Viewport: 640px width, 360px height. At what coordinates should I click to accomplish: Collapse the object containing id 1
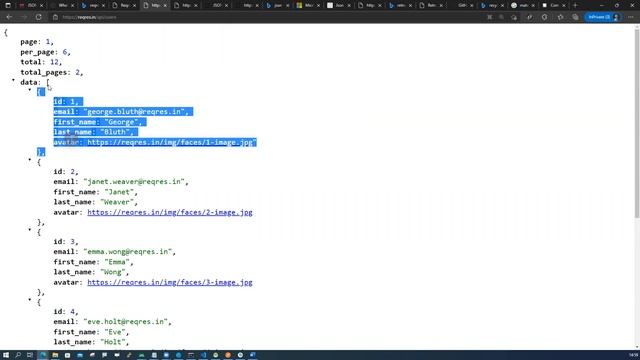(x=30, y=90)
